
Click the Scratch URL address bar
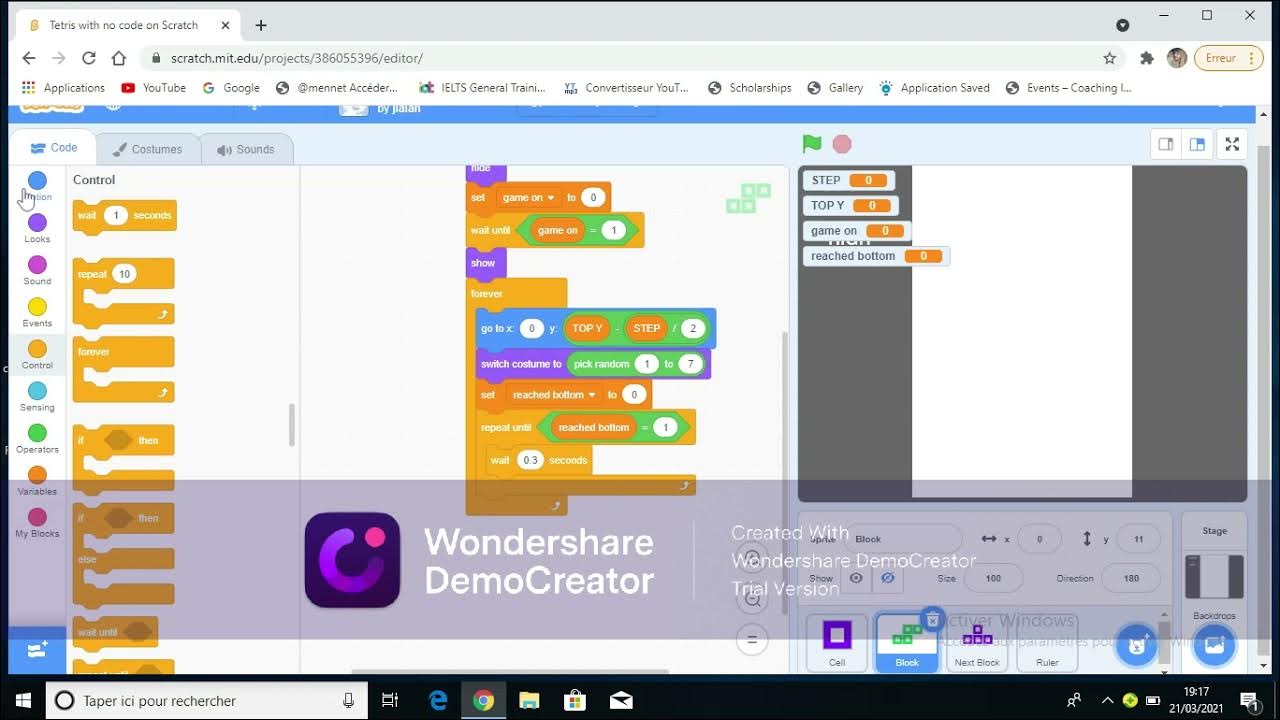pyautogui.click(x=630, y=58)
